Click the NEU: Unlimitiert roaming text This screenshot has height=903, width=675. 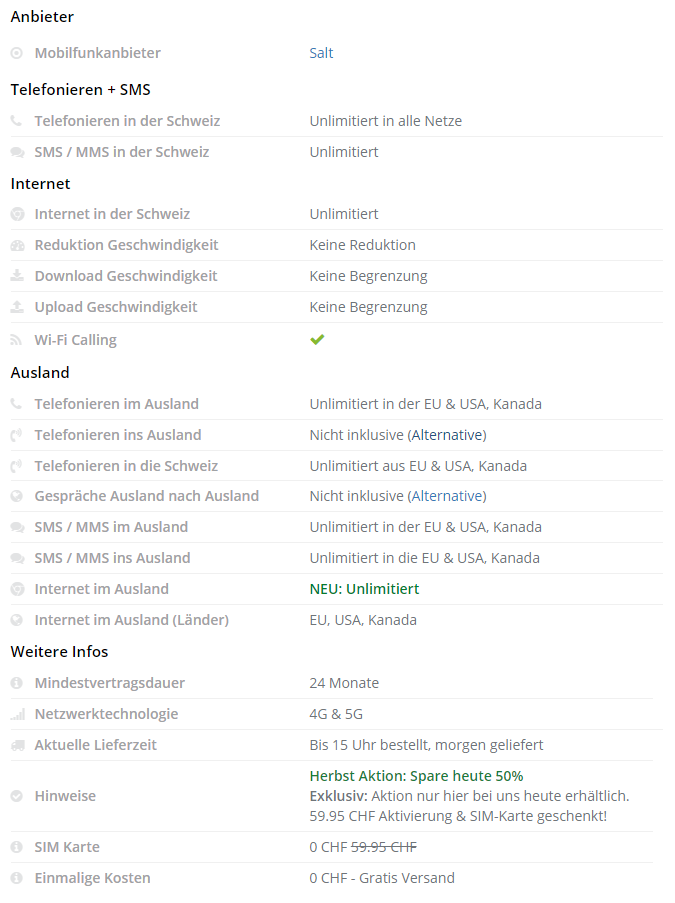[x=364, y=589]
